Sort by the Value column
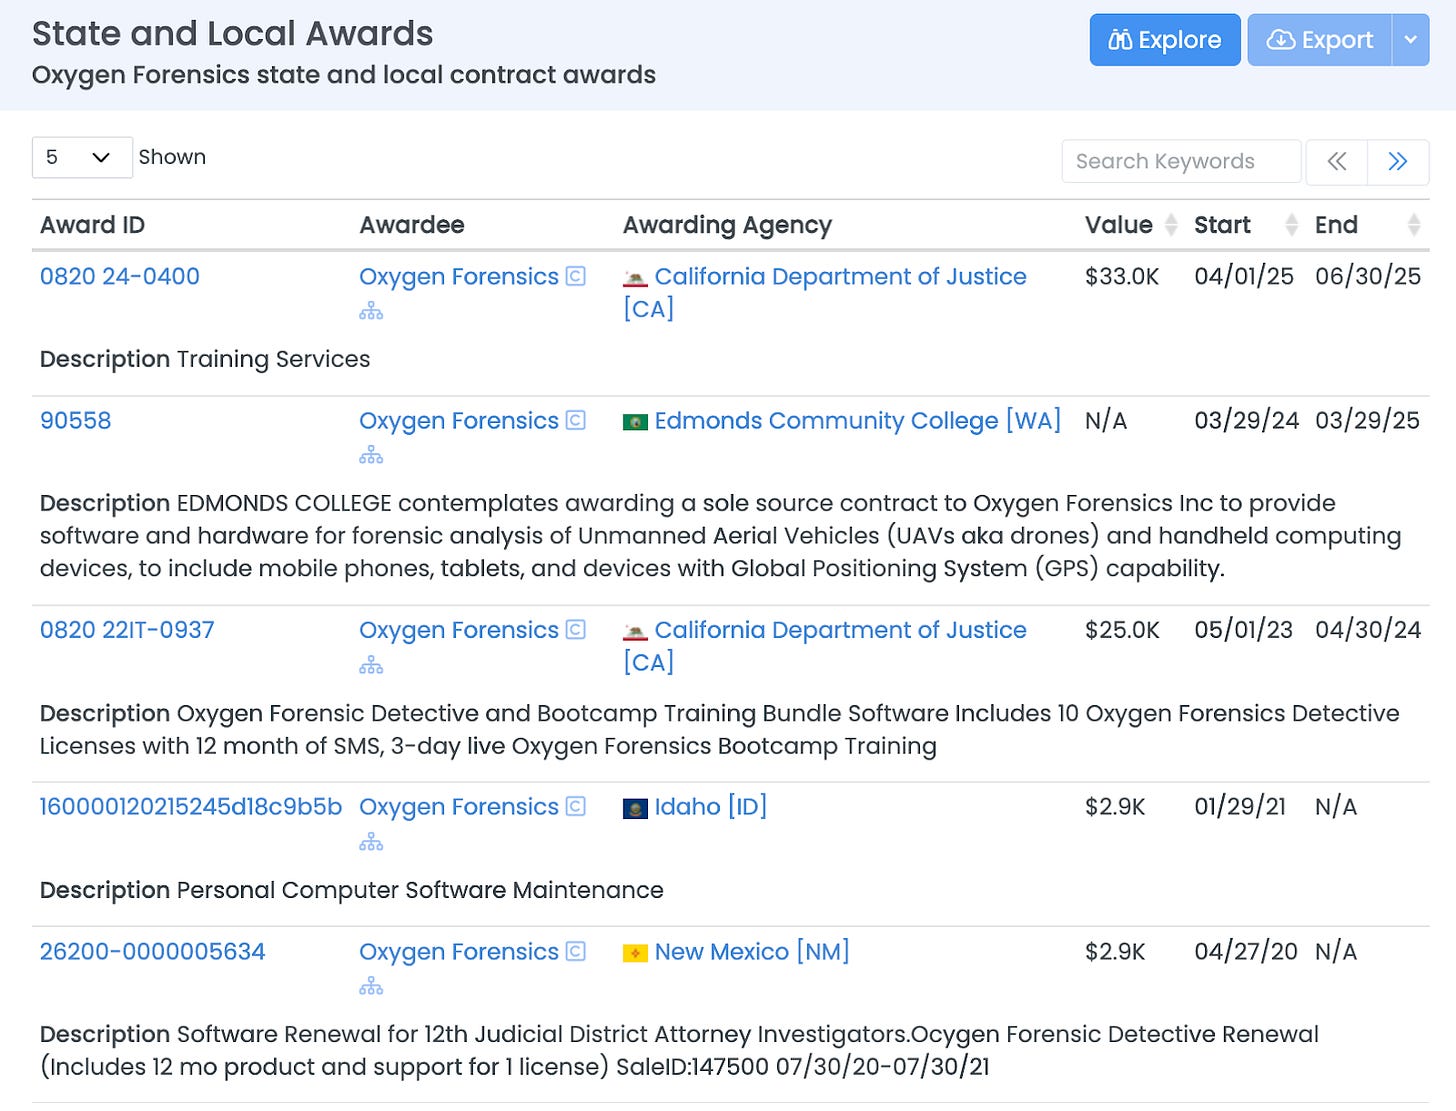The height and width of the screenshot is (1111, 1456). coord(1130,225)
